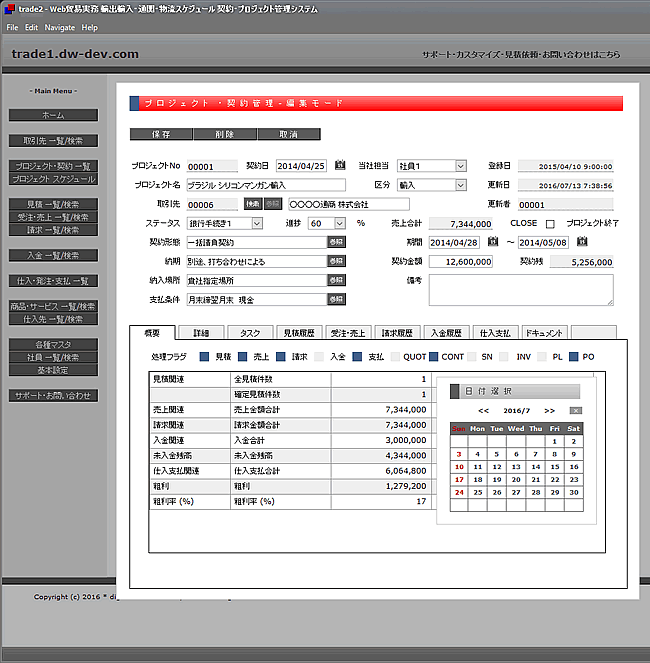Switch to the 仕入支払 tab

click(495, 333)
